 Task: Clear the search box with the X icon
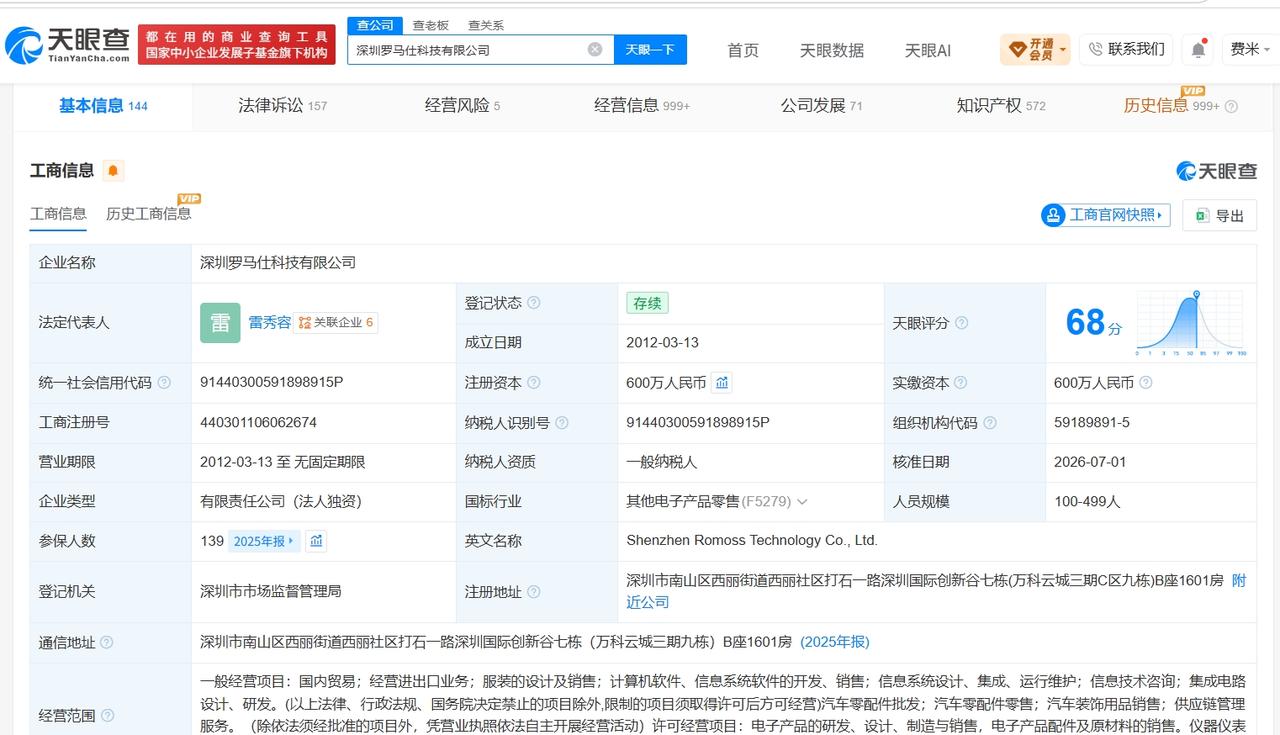coord(595,49)
